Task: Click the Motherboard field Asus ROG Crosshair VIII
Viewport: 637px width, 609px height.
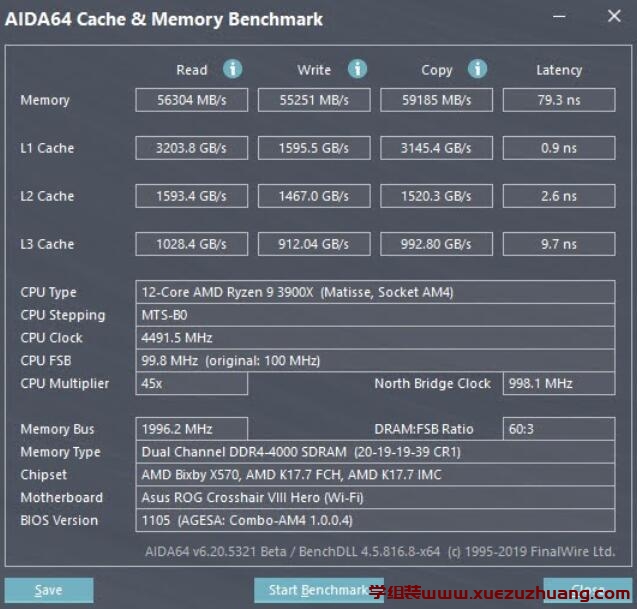Action: [x=375, y=497]
